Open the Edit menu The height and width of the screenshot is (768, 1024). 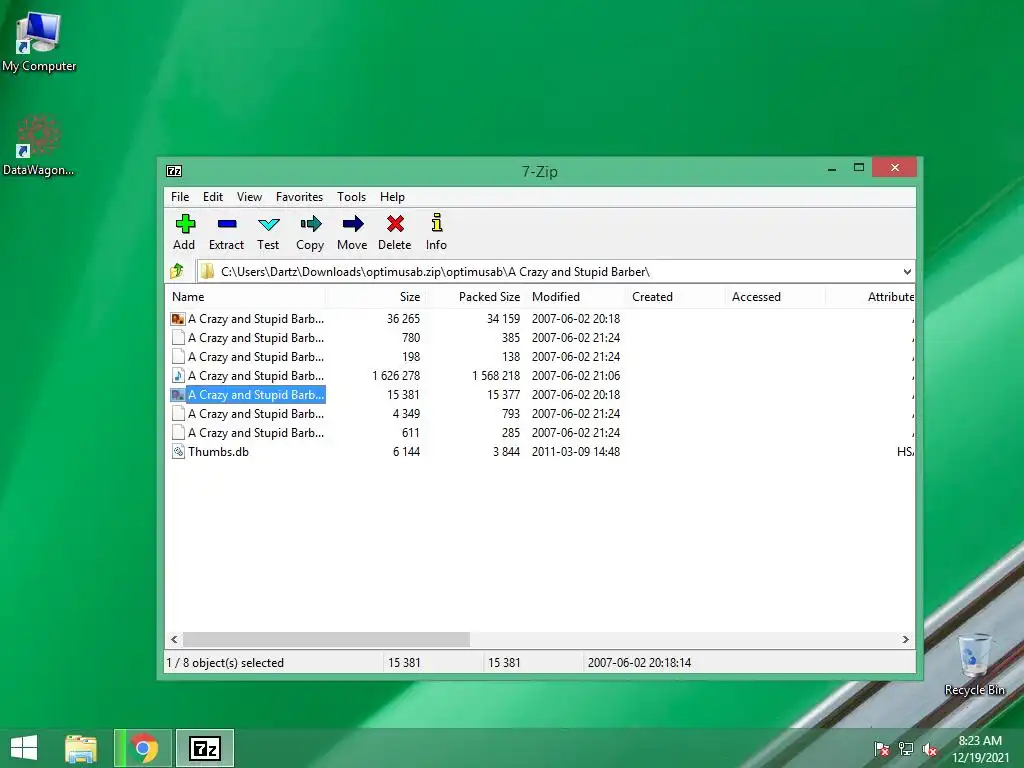213,197
